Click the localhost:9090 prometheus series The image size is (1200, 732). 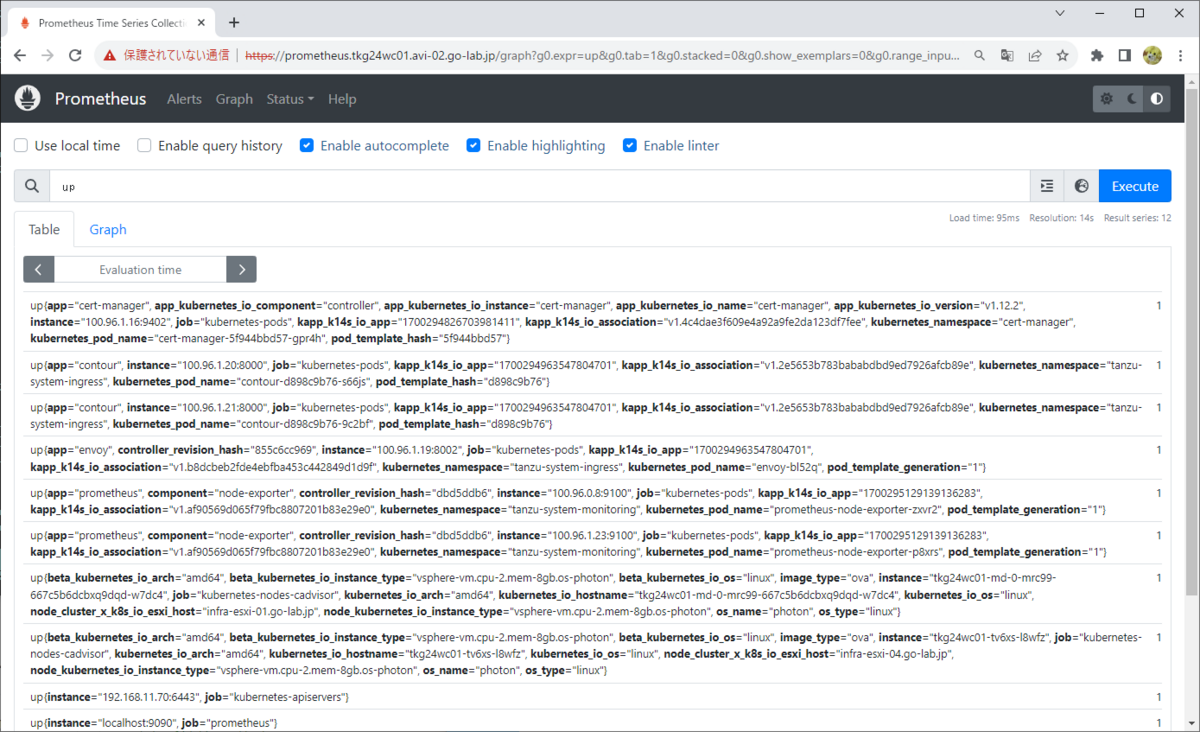pyautogui.click(x=595, y=722)
